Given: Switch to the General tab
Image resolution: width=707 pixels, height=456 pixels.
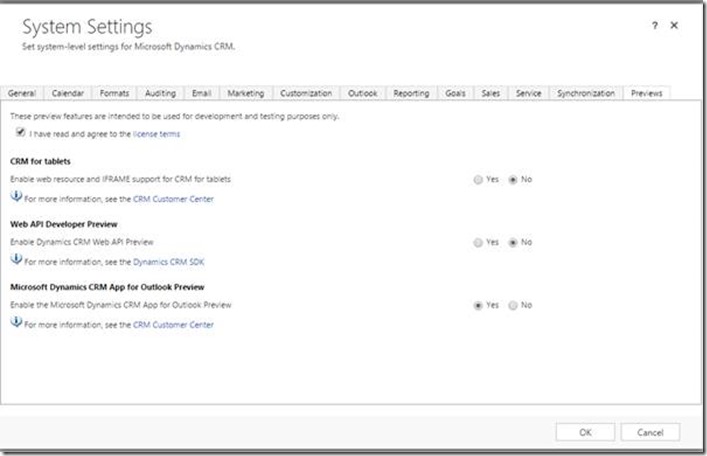Looking at the screenshot, I should 22,93.
